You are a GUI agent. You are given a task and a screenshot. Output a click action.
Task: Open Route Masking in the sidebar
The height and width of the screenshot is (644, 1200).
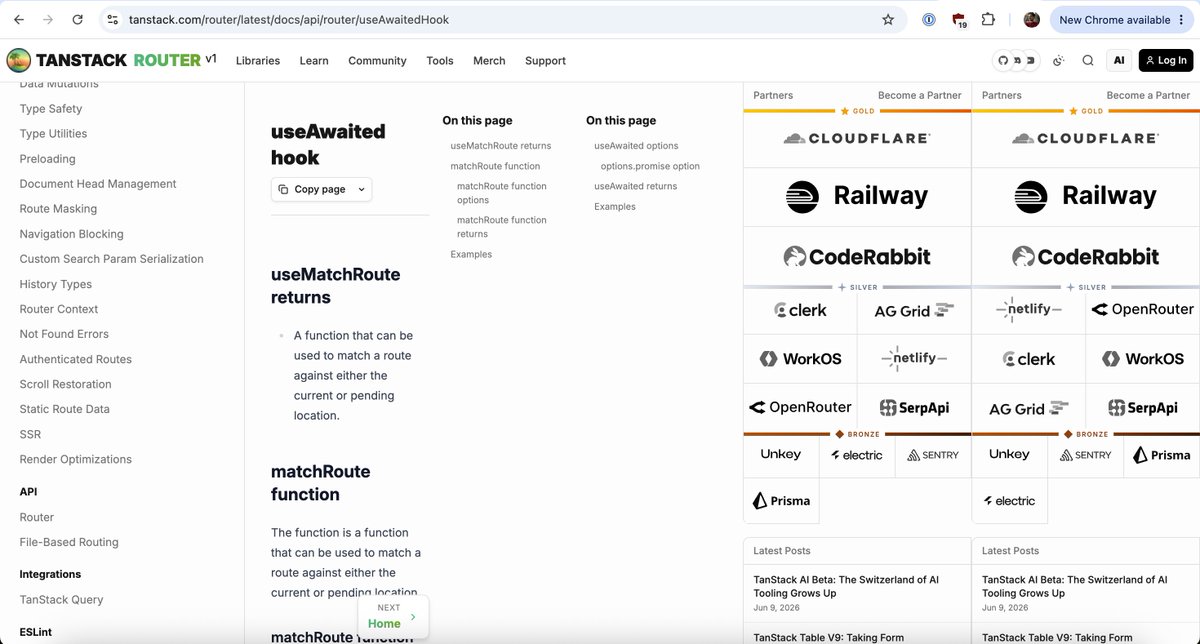click(x=58, y=209)
